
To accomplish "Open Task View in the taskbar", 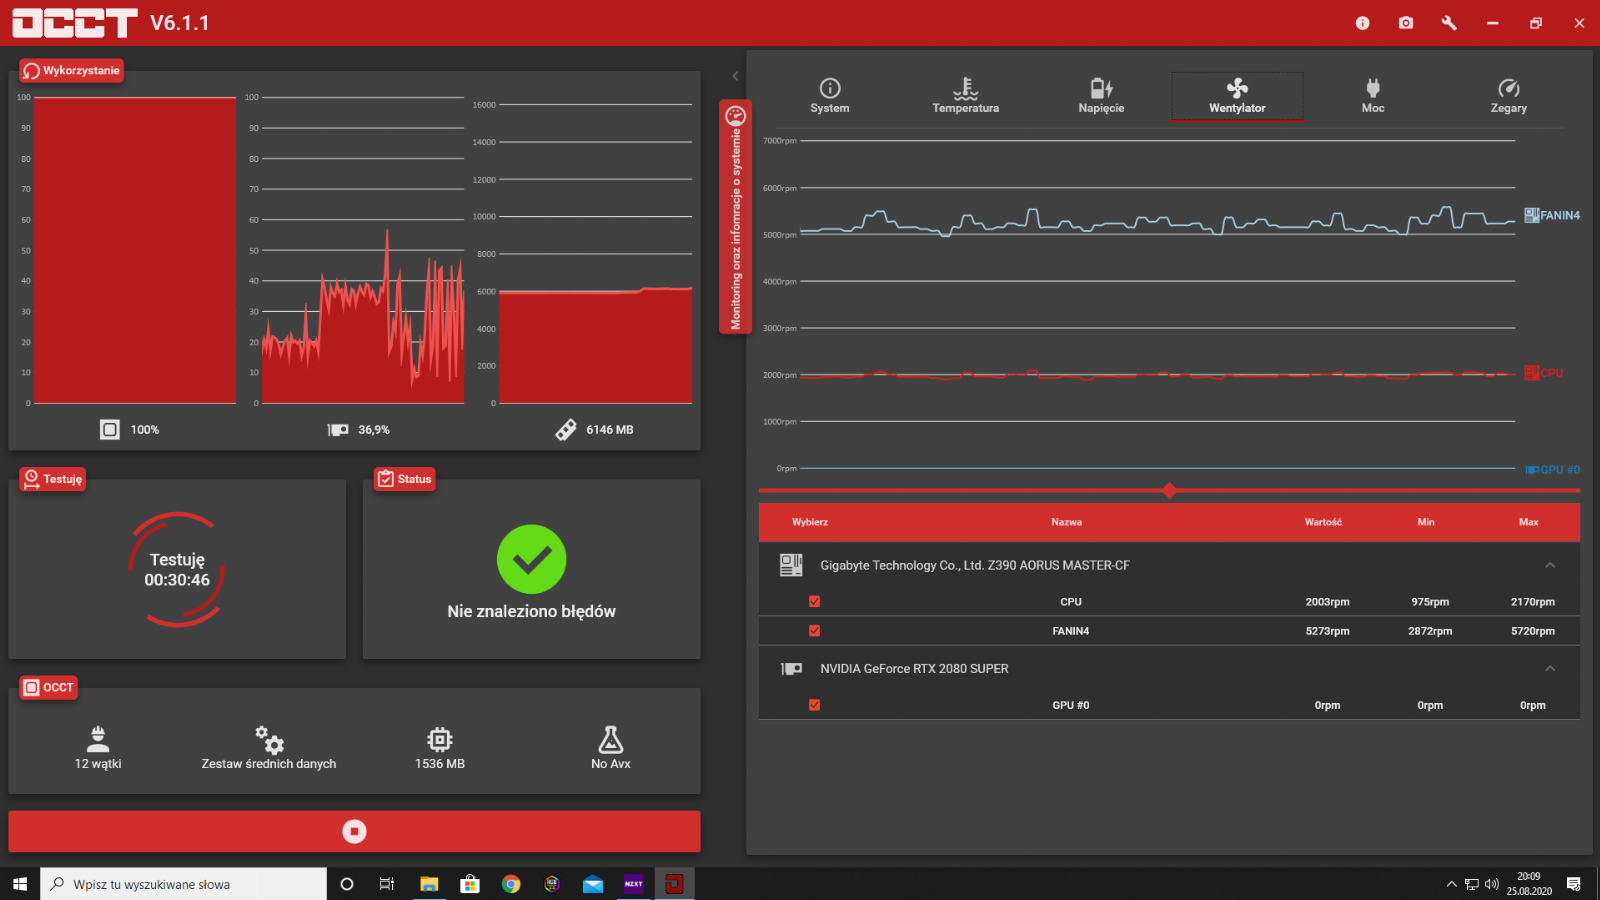I will tap(387, 884).
